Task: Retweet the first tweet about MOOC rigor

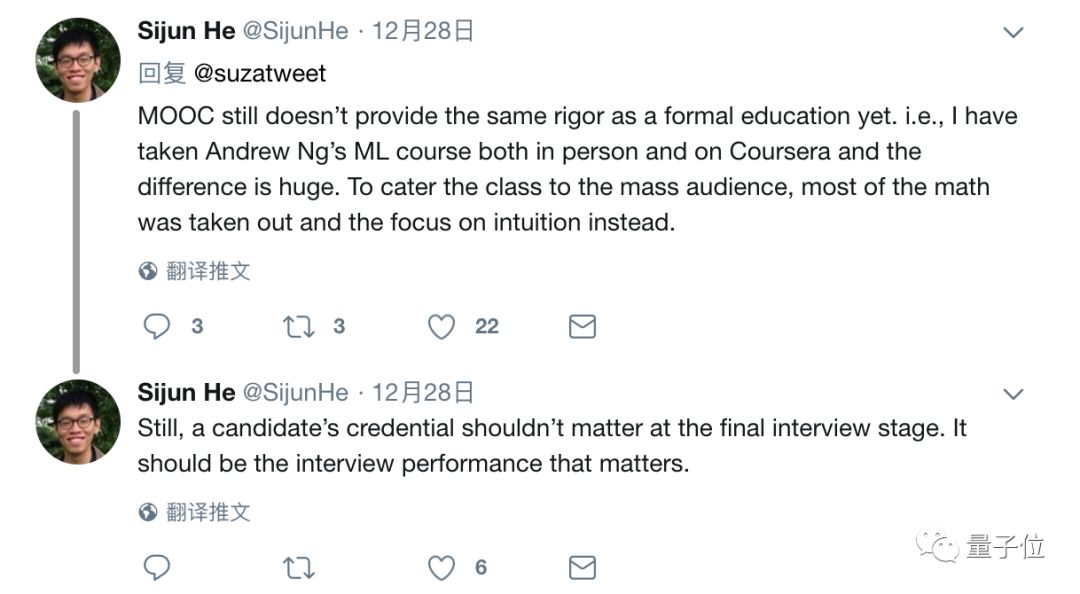Action: click(x=299, y=326)
